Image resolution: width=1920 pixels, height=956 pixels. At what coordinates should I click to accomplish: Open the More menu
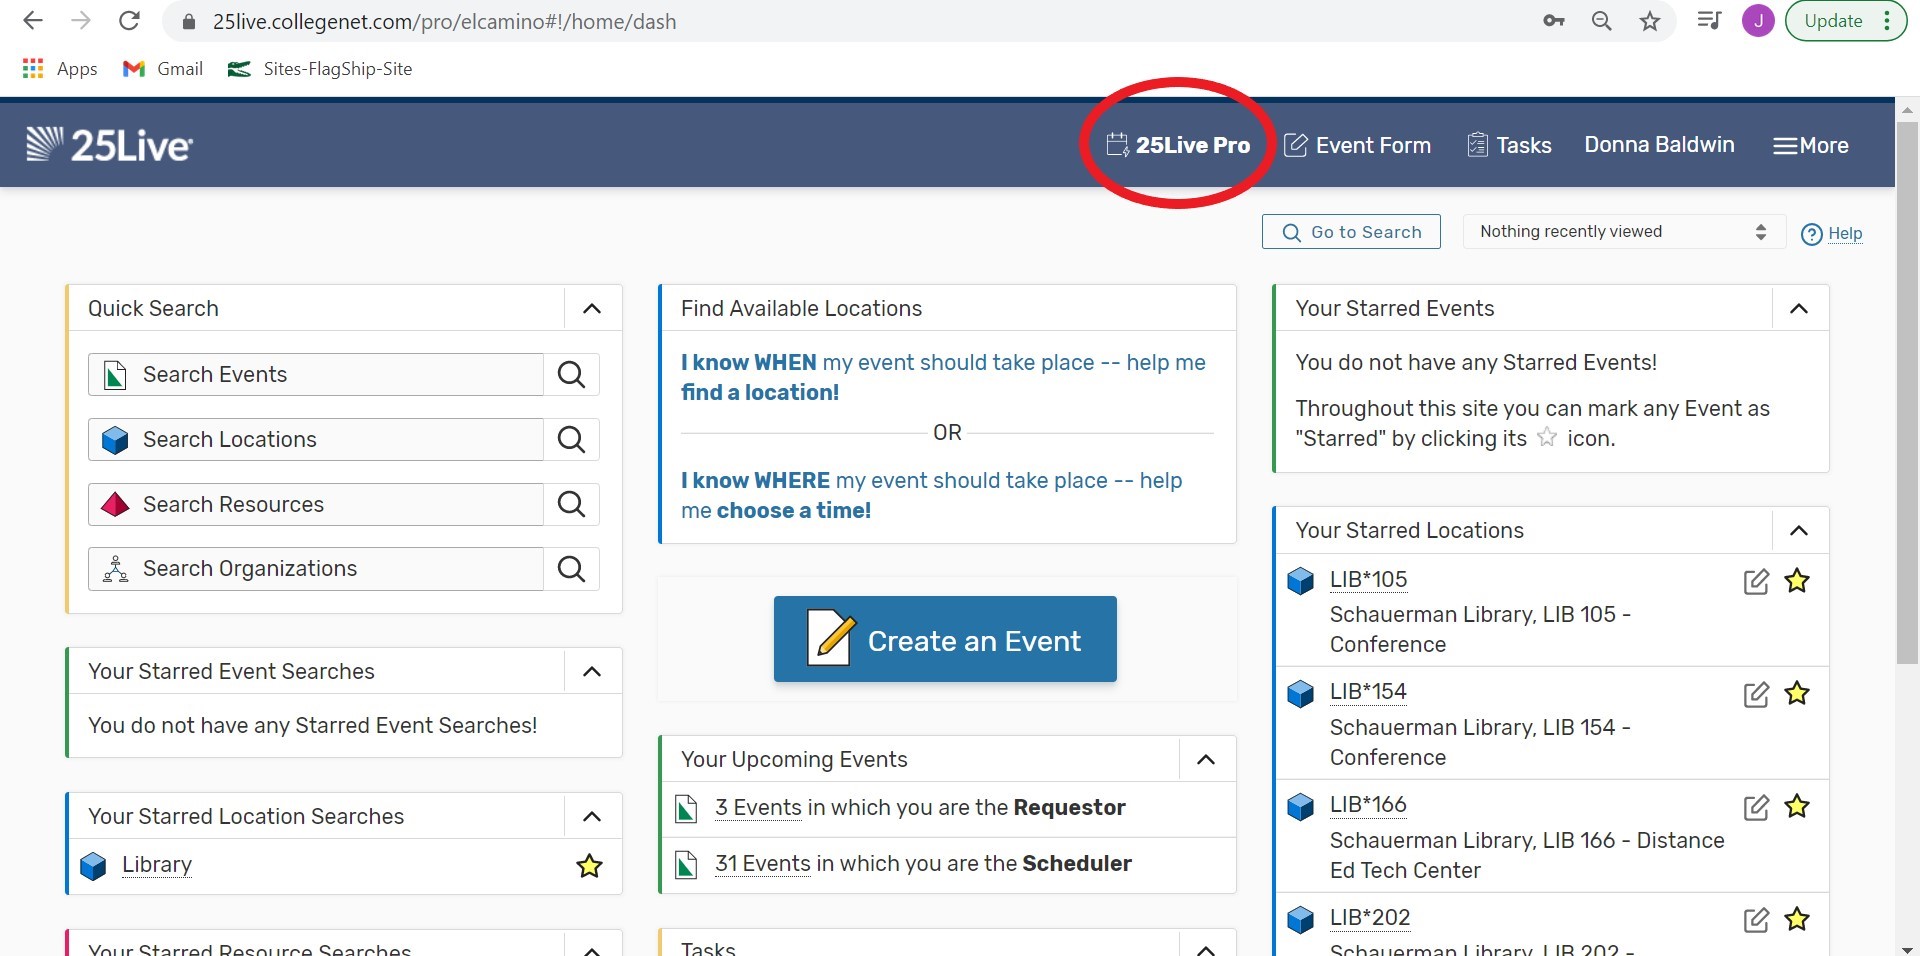pyautogui.click(x=1811, y=145)
